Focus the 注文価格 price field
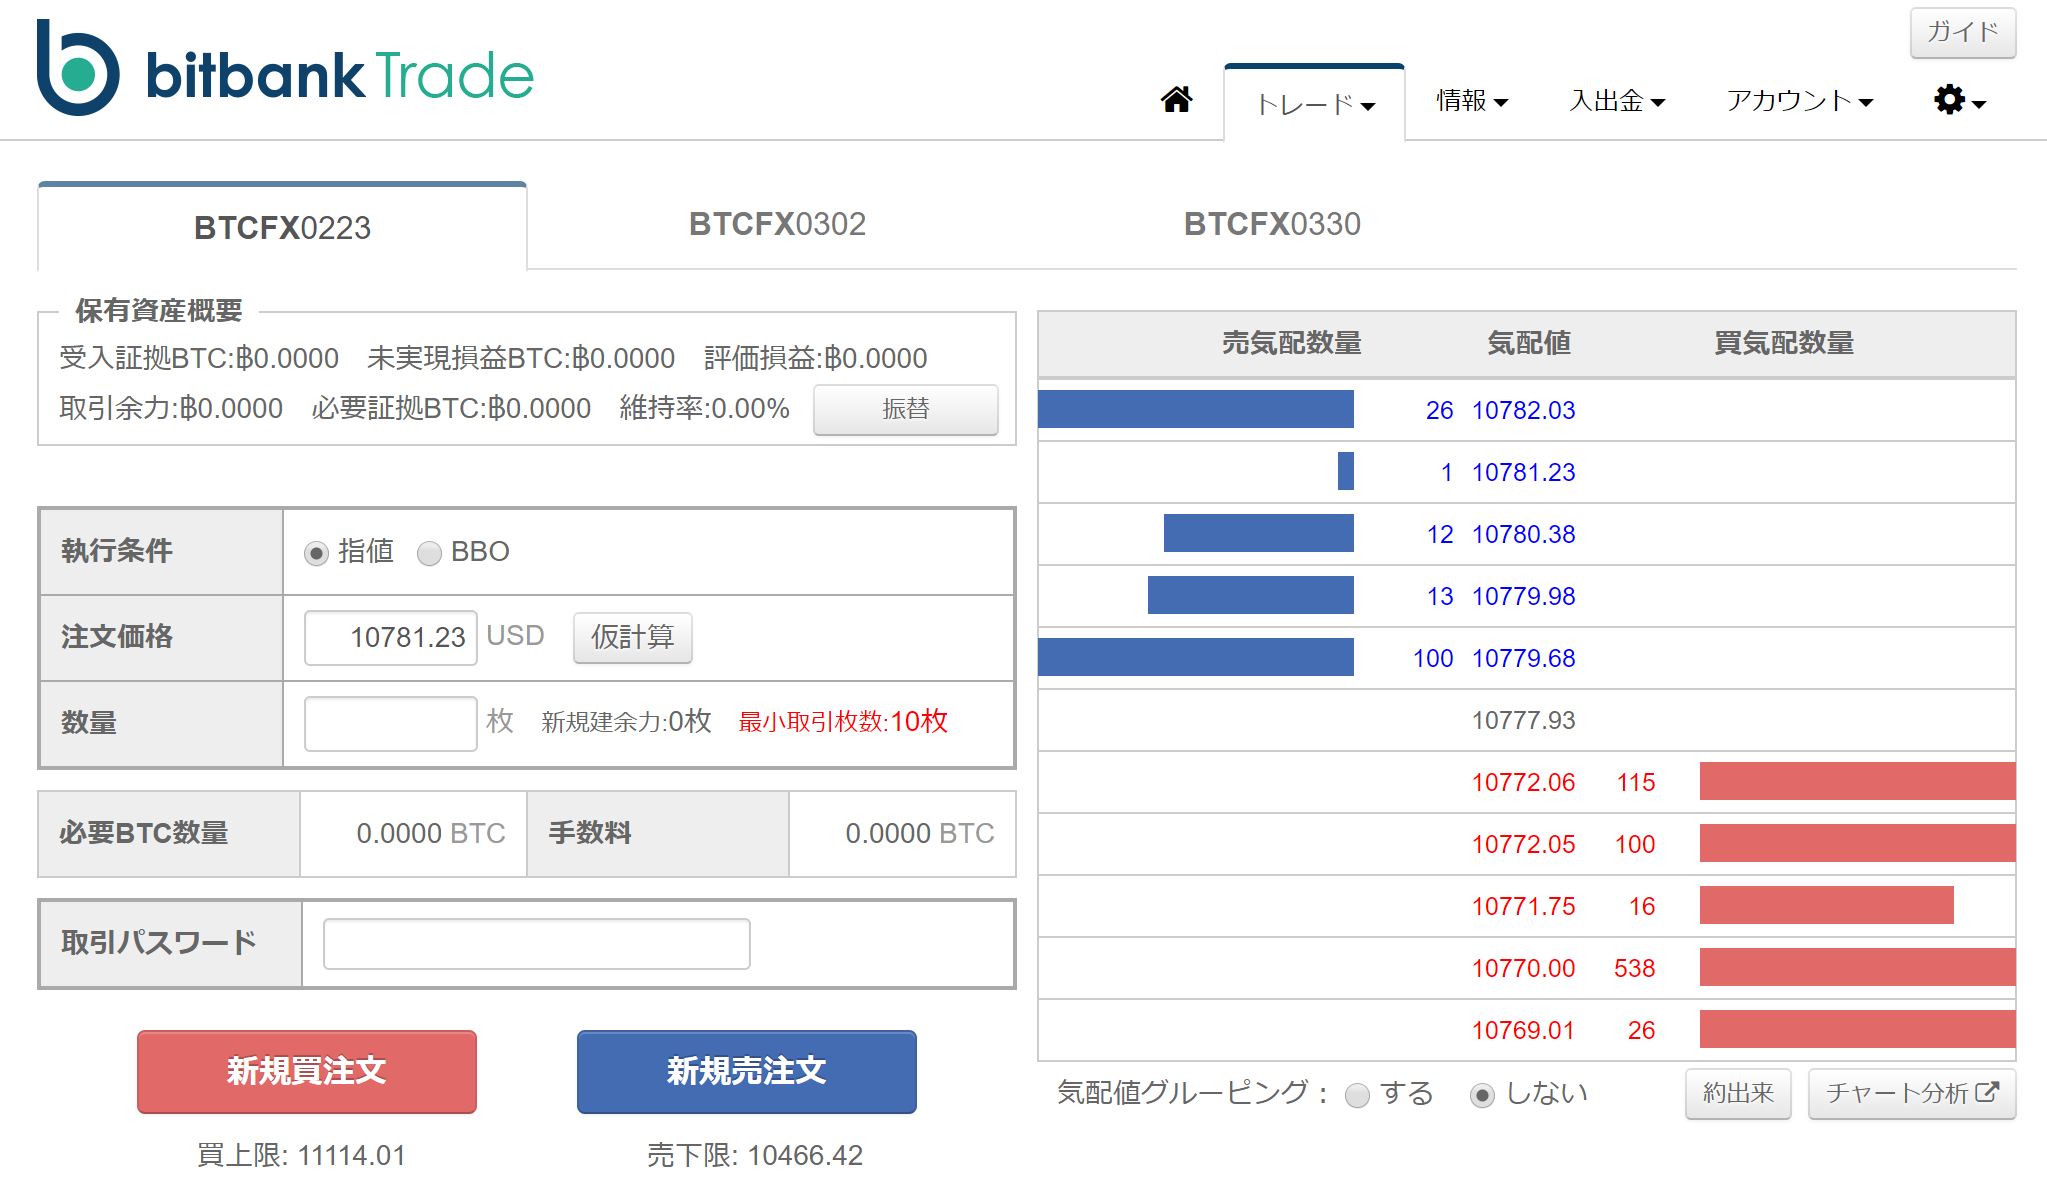This screenshot has height=1195, width=2047. (390, 637)
